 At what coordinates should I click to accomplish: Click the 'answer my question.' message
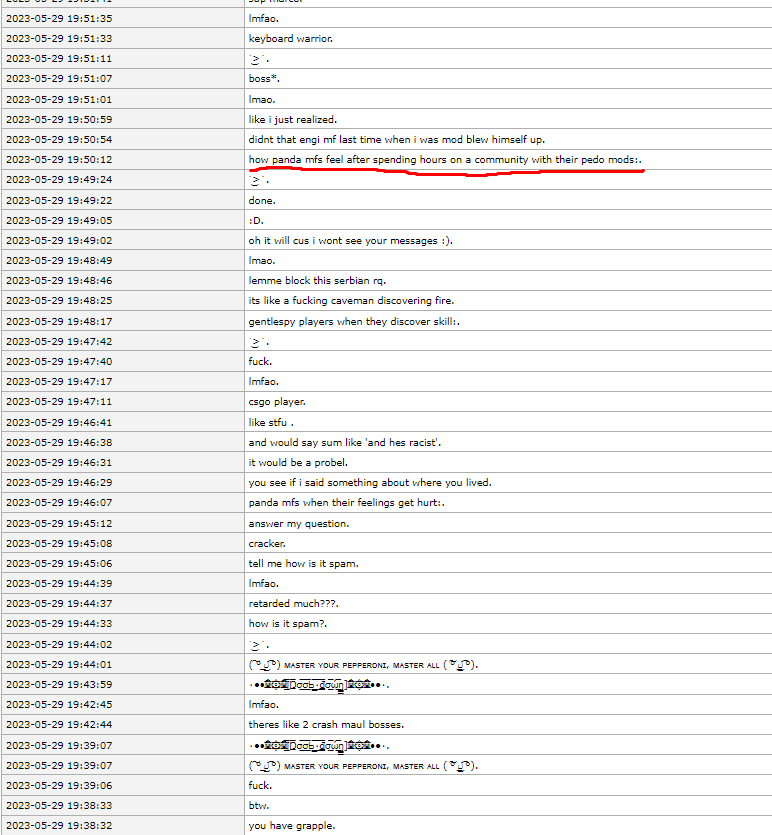(x=299, y=523)
